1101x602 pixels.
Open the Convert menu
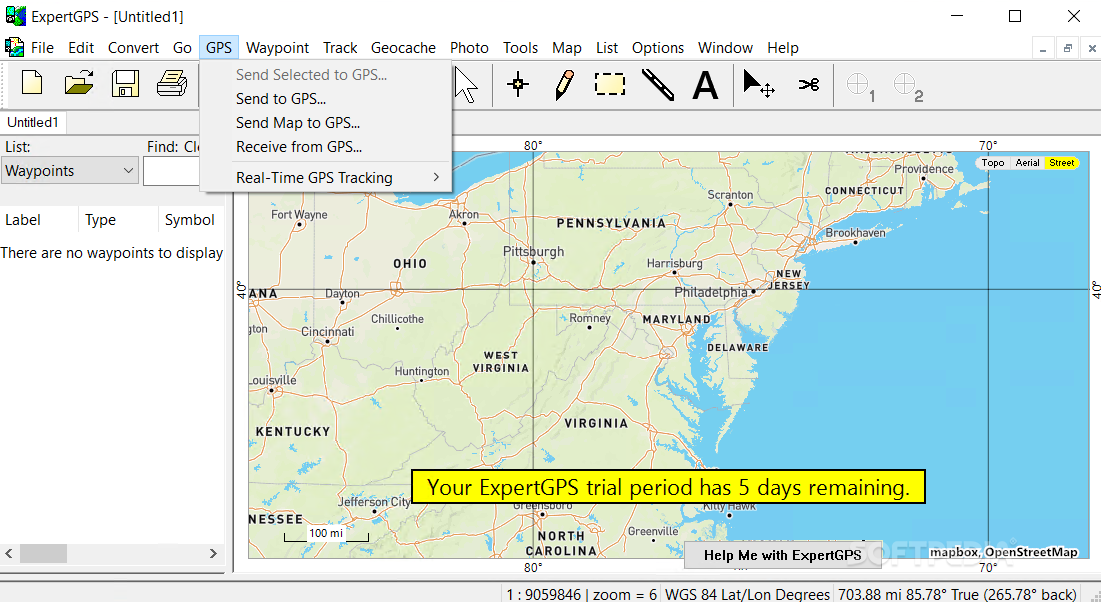coord(133,48)
